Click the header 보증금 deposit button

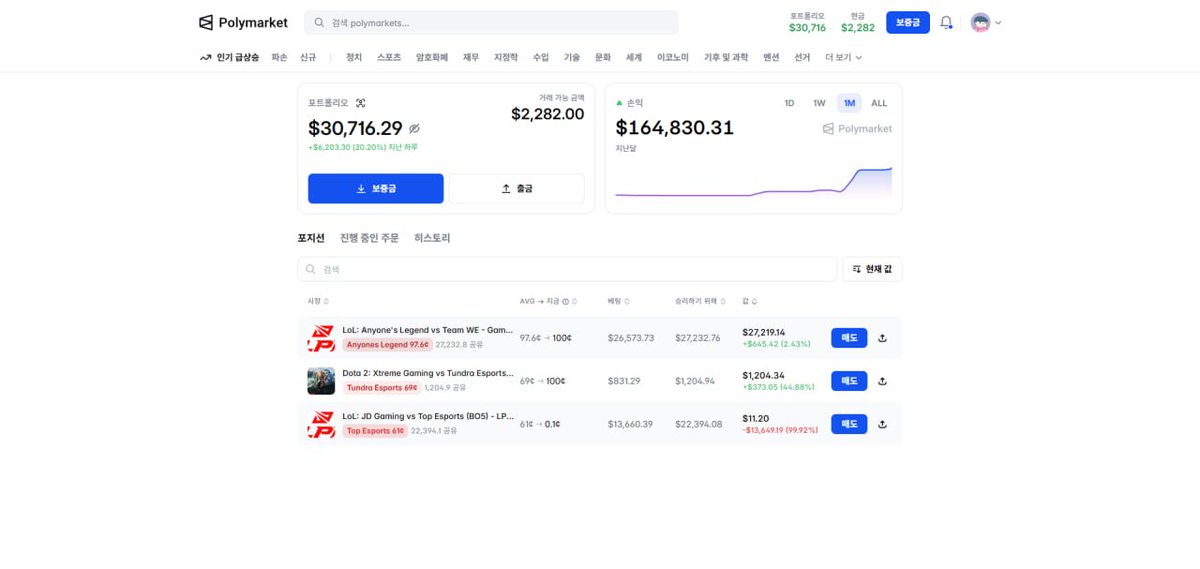pos(908,22)
